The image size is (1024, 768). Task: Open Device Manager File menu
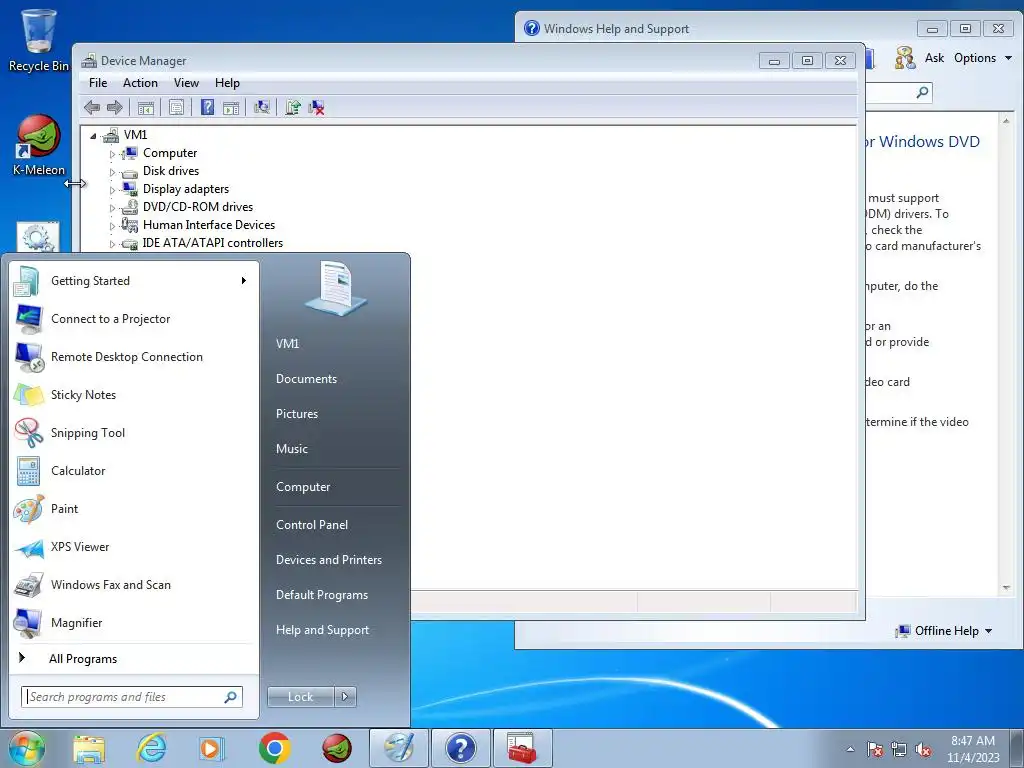98,83
